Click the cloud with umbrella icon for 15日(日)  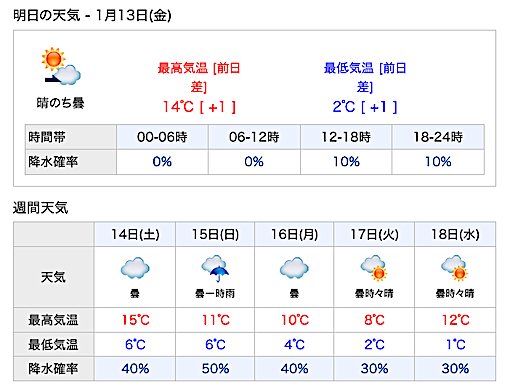click(215, 268)
